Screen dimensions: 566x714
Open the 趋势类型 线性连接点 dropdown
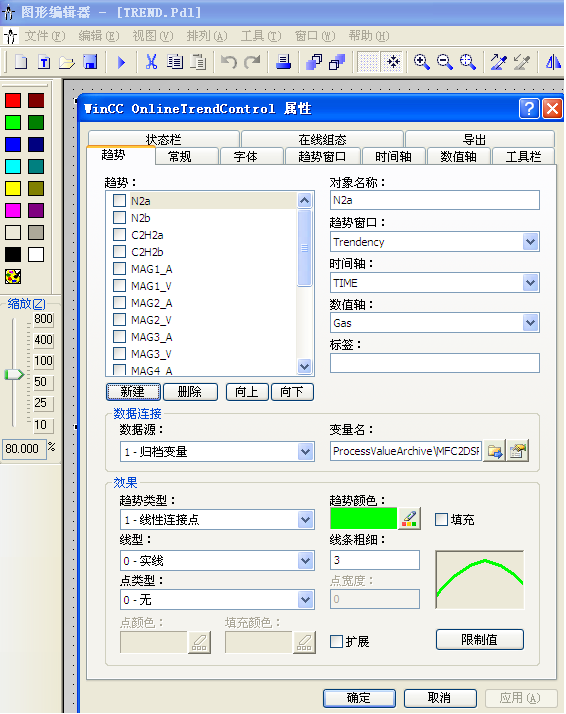point(306,520)
